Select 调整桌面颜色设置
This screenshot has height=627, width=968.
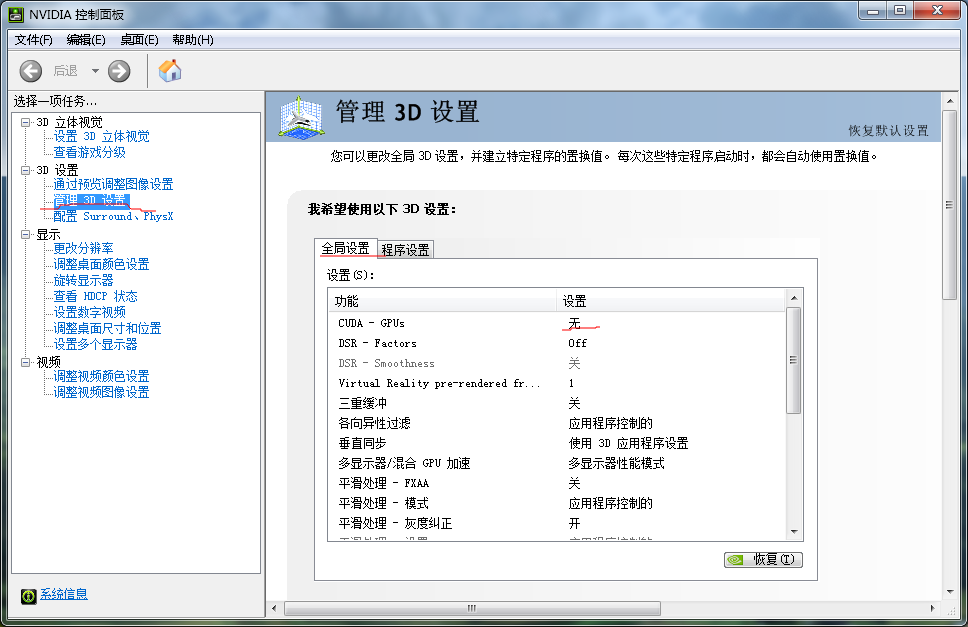click(101, 265)
